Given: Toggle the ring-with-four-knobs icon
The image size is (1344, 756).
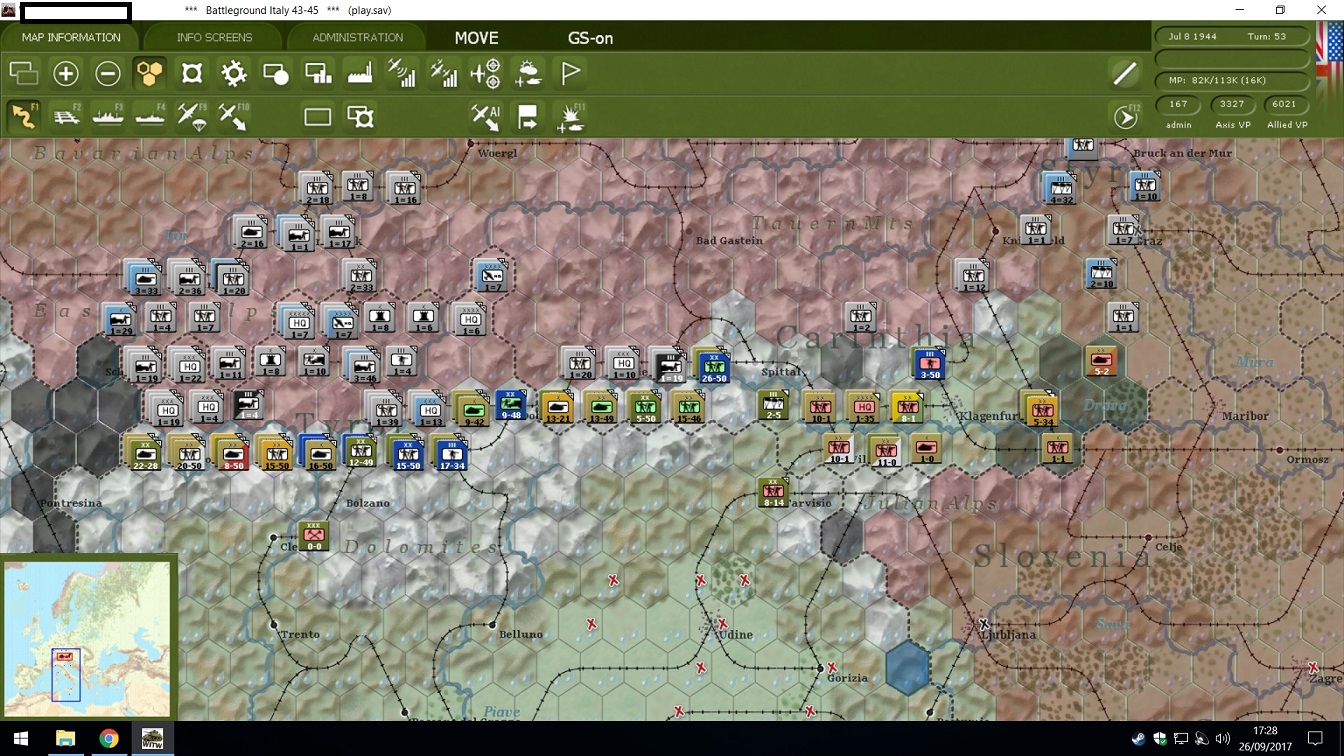Looking at the screenshot, I should click(192, 73).
